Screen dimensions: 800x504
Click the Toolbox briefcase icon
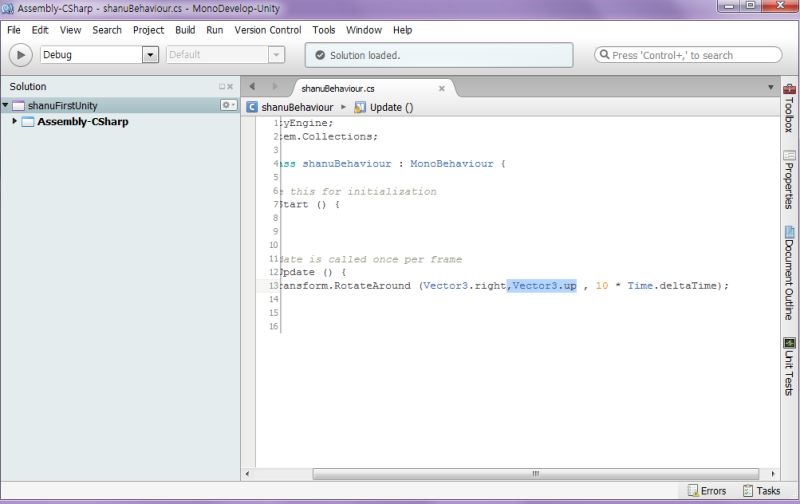coord(789,89)
